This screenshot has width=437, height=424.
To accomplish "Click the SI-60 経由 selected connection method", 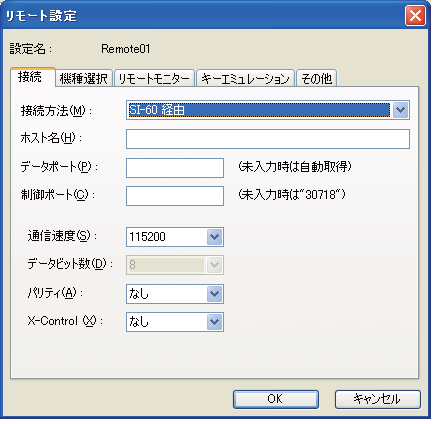I will point(157,110).
